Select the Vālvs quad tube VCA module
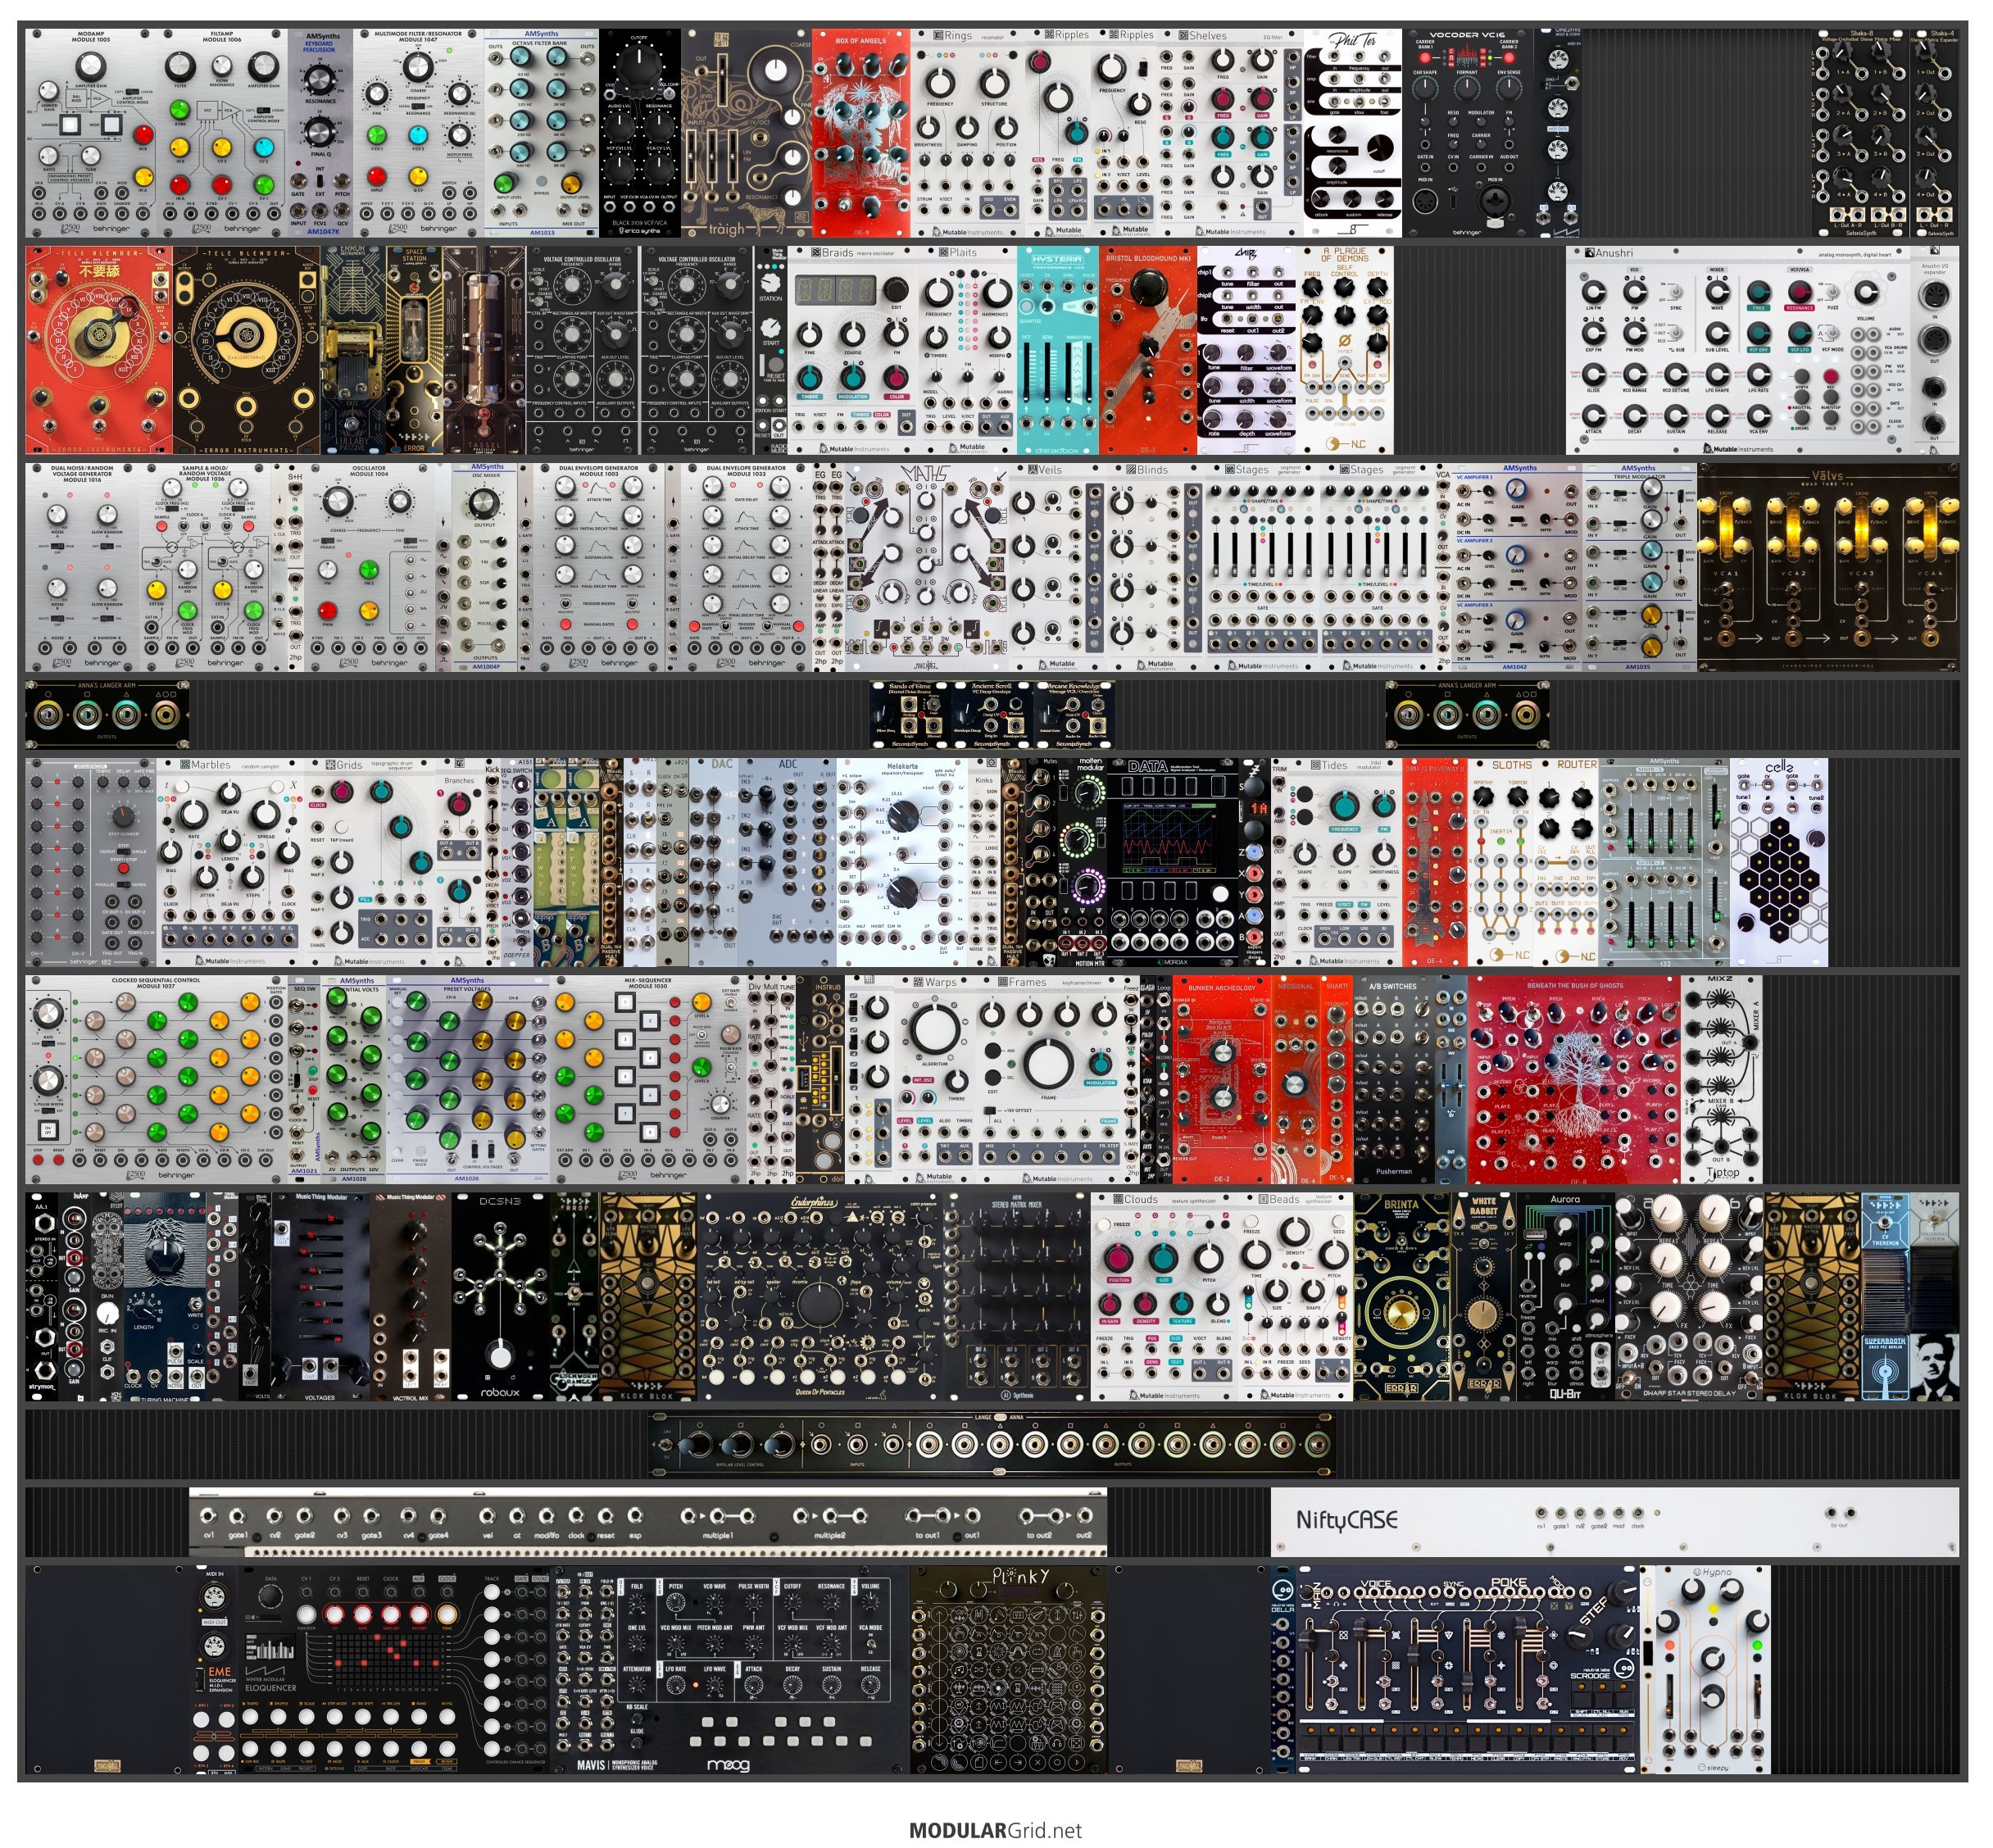This screenshot has width=1993, height=1848. (x=1828, y=567)
